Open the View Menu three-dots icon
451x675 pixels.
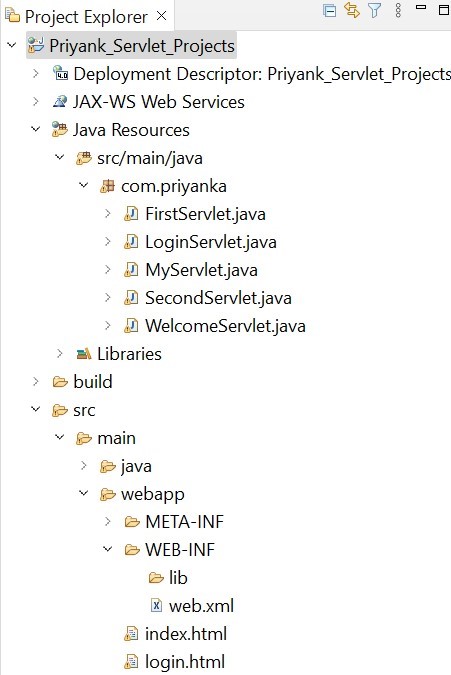pyautogui.click(x=398, y=10)
